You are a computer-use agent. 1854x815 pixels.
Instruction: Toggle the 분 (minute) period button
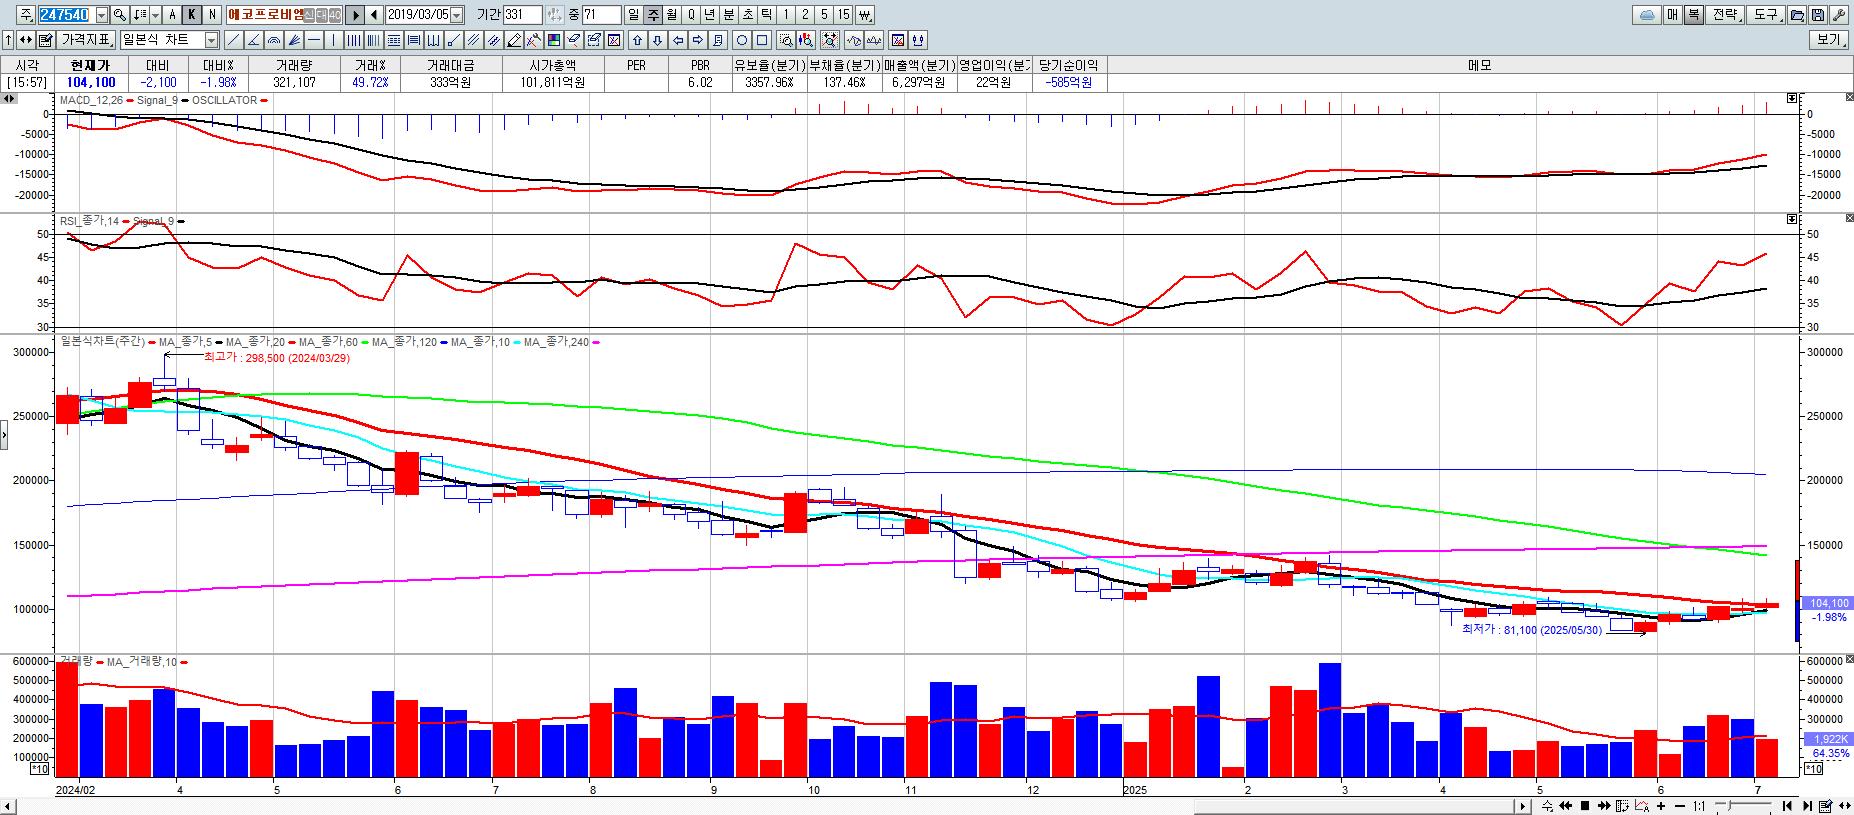click(x=727, y=15)
